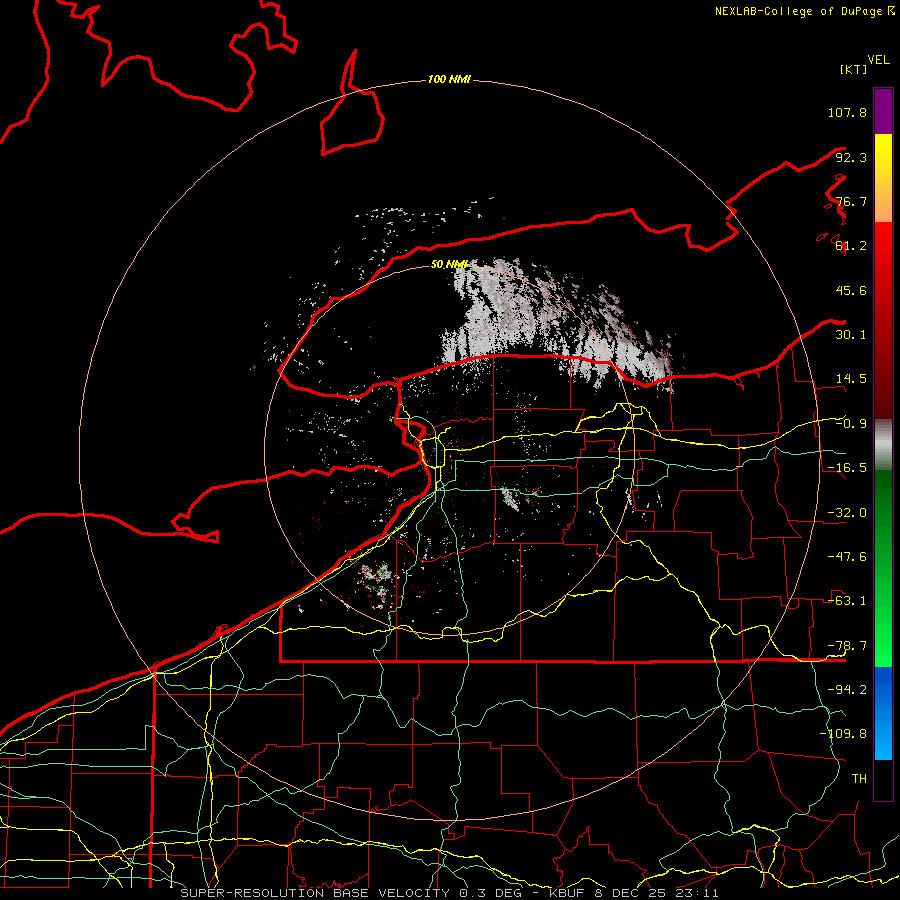Click the yellow-orange segment of the color bar
Screen dimensions: 900x900
pyautogui.click(x=883, y=178)
